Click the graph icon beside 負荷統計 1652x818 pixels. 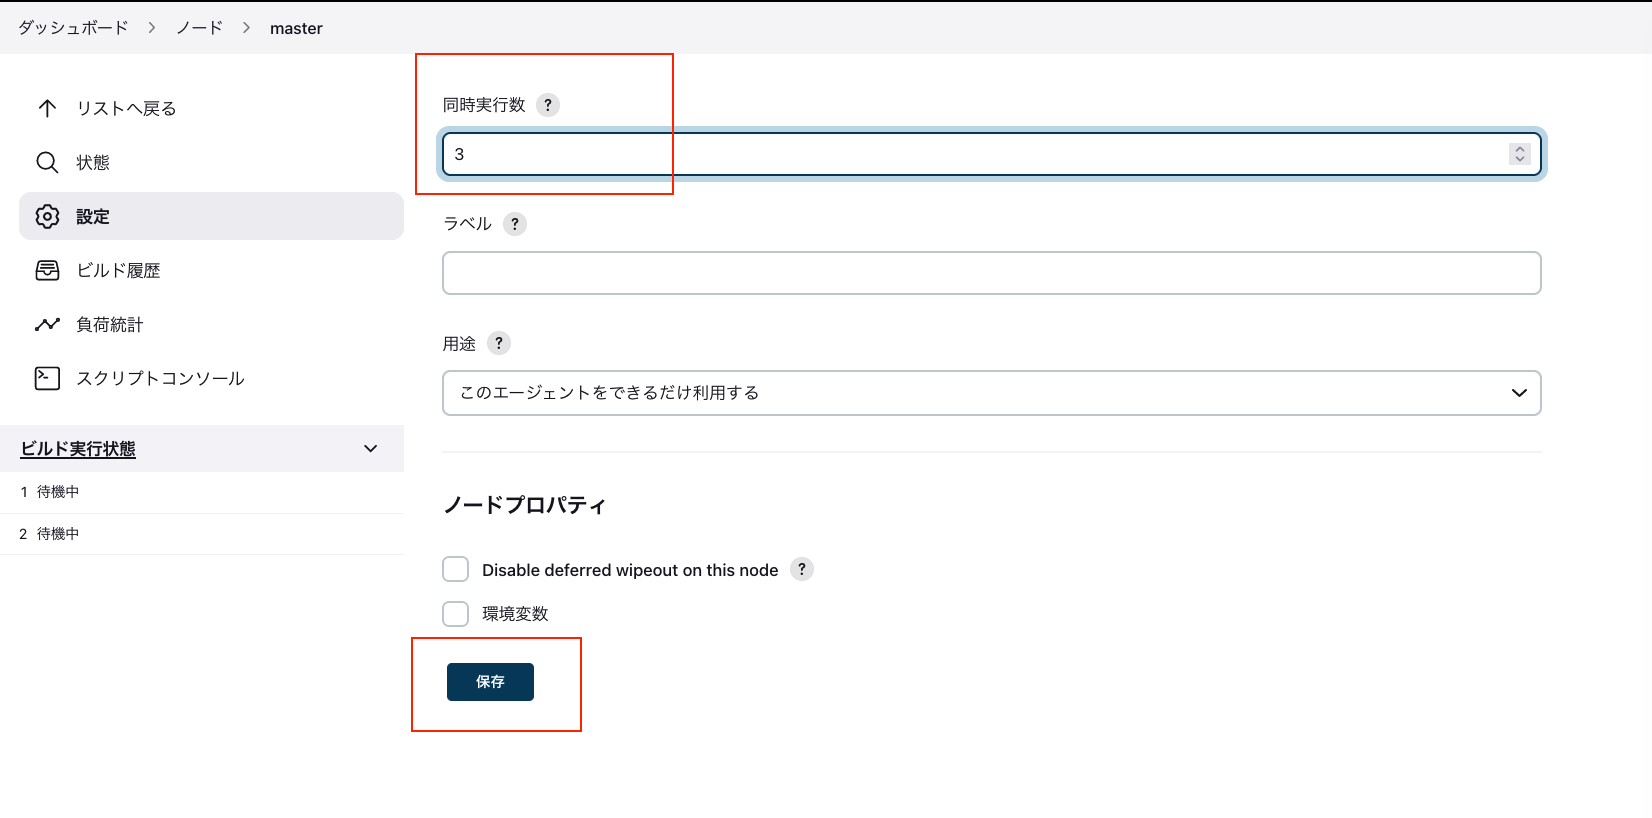point(47,324)
